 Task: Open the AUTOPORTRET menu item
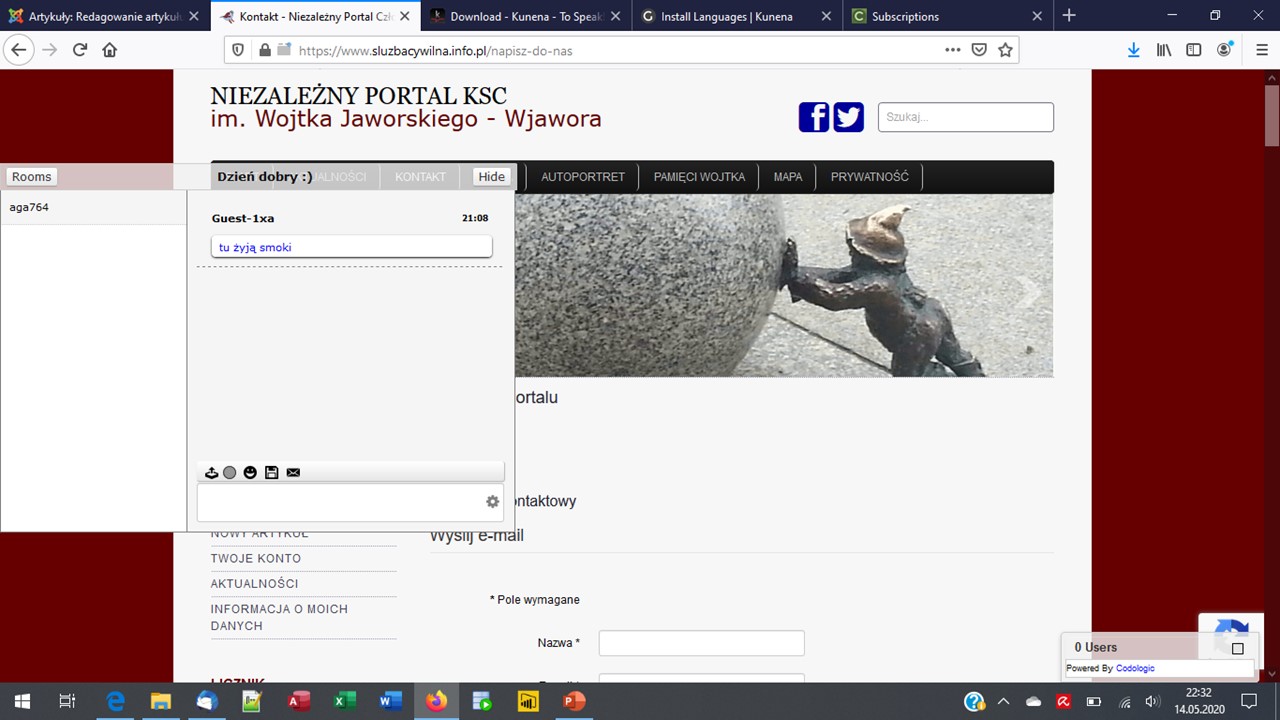pos(583,177)
